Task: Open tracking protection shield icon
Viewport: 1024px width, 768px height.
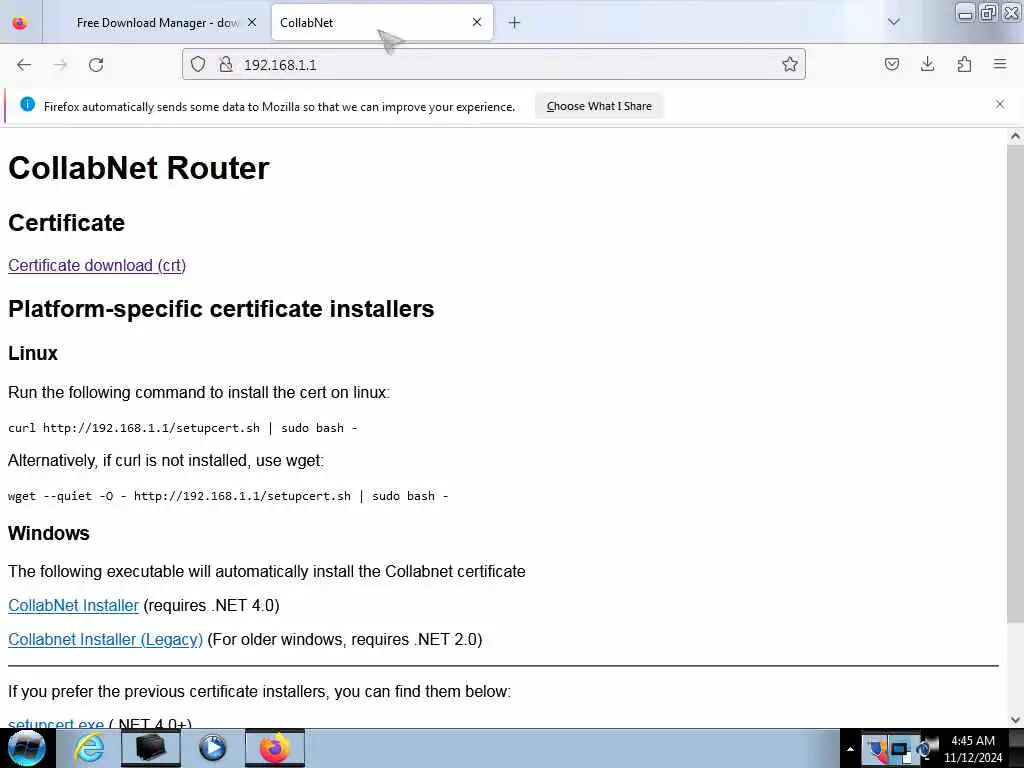Action: (x=198, y=64)
